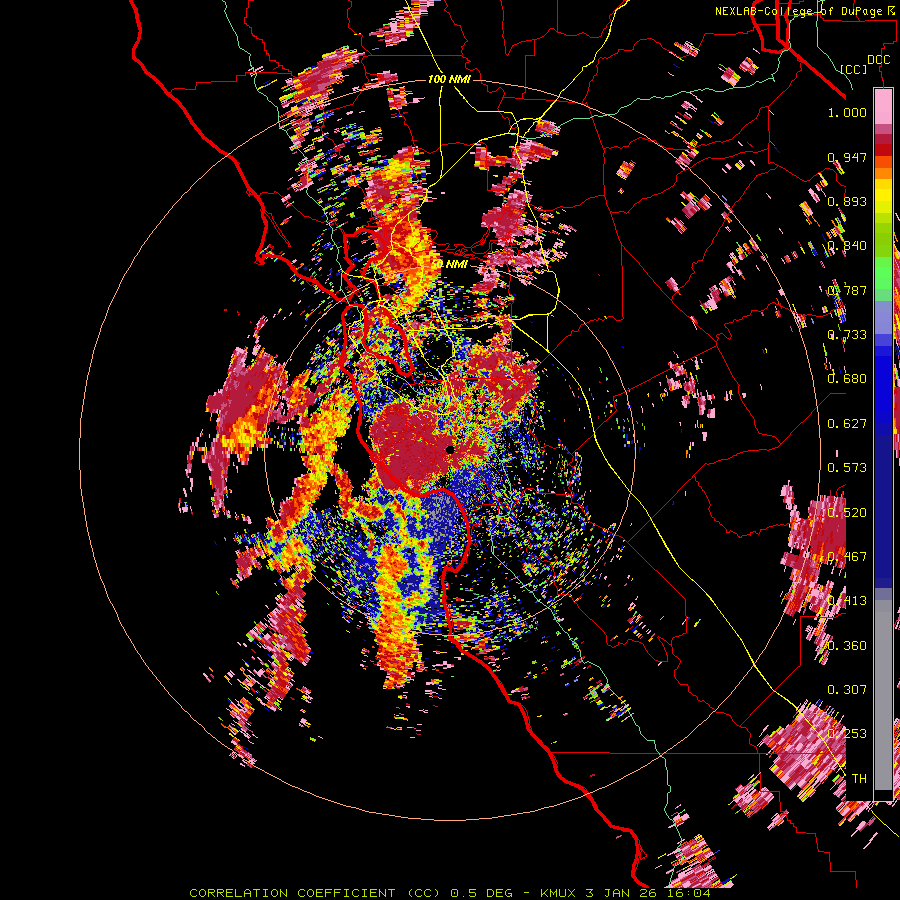Click the TH threshold label on the legend
Viewport: 900px width, 900px height.
click(859, 779)
